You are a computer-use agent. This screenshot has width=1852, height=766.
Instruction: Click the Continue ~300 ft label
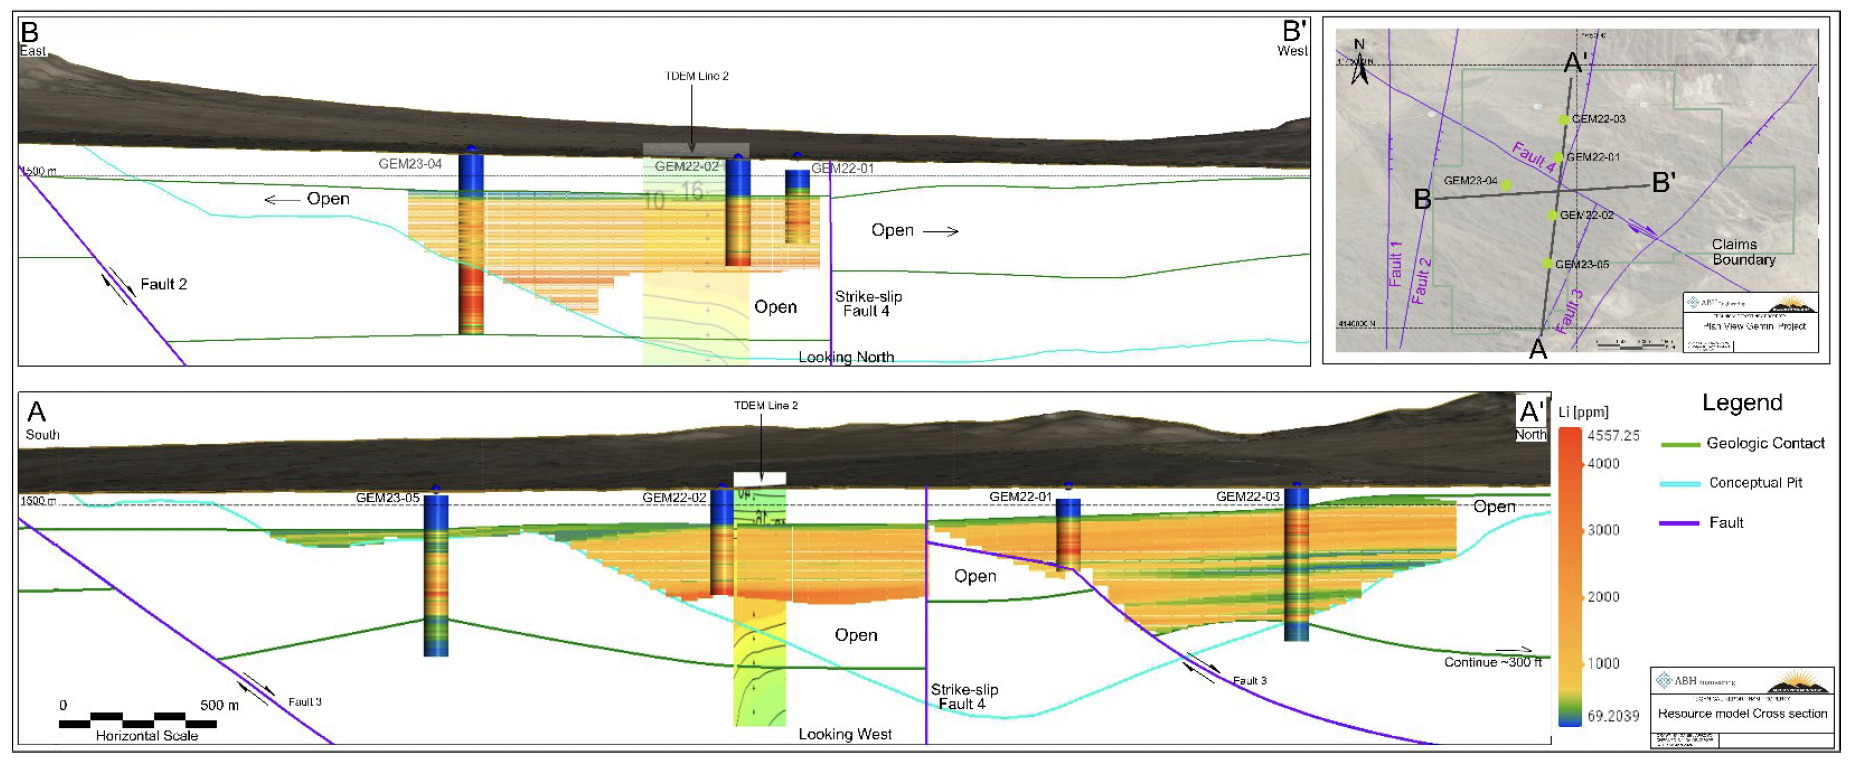[1492, 662]
